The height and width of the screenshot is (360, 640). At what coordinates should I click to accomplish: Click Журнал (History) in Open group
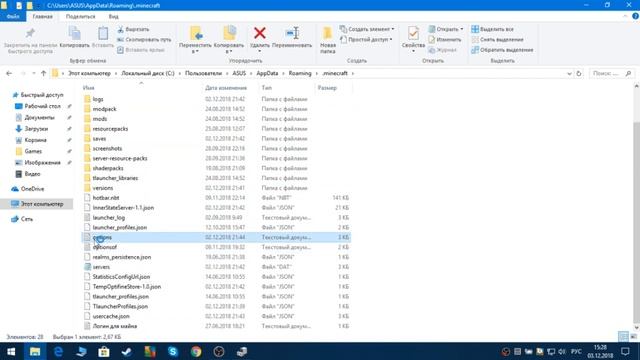[442, 50]
